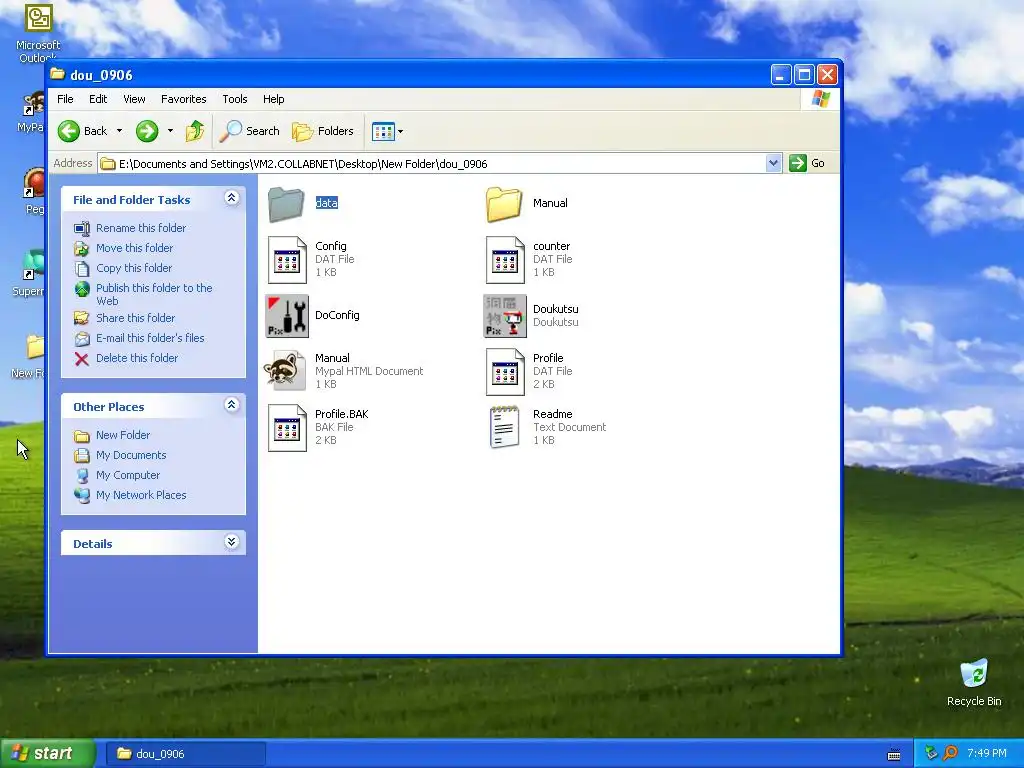Click the keyboard icon near the system tray
The height and width of the screenshot is (768, 1024).
[x=894, y=754]
